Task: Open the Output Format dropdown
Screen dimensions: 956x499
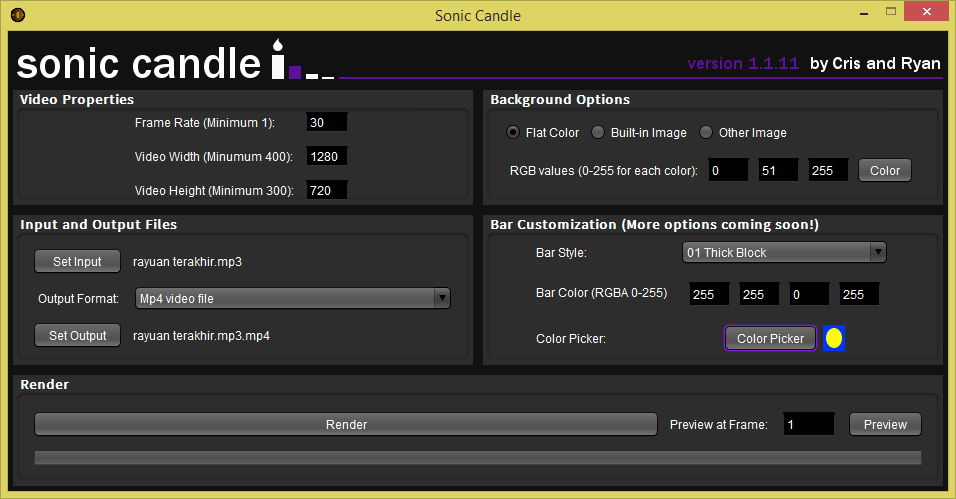Action: pyautogui.click(x=293, y=298)
